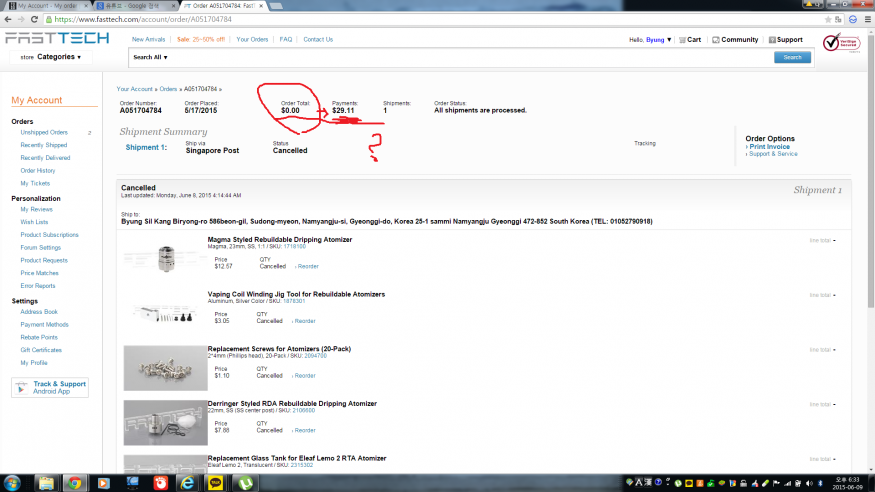Open the FAQ page
This screenshot has width=875, height=492.
286,40
